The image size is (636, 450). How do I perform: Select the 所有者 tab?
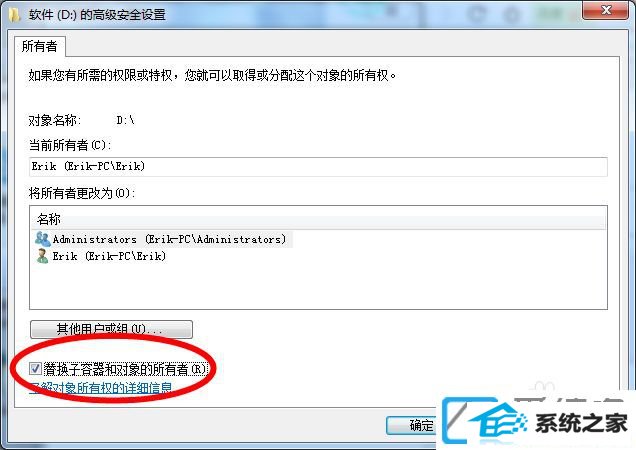39,46
